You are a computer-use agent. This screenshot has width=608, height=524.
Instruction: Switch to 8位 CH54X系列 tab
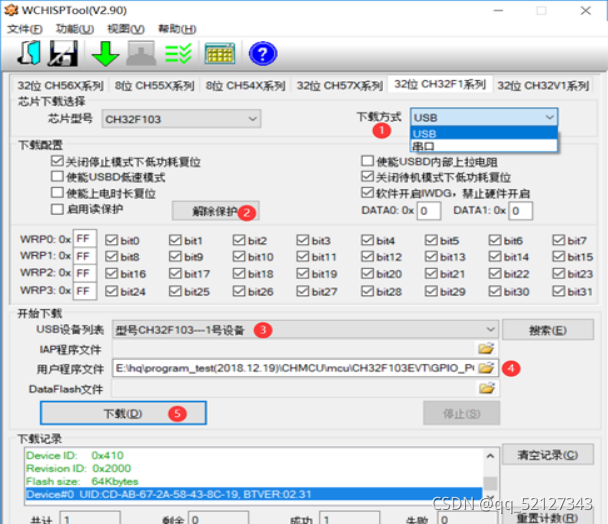pos(245,85)
